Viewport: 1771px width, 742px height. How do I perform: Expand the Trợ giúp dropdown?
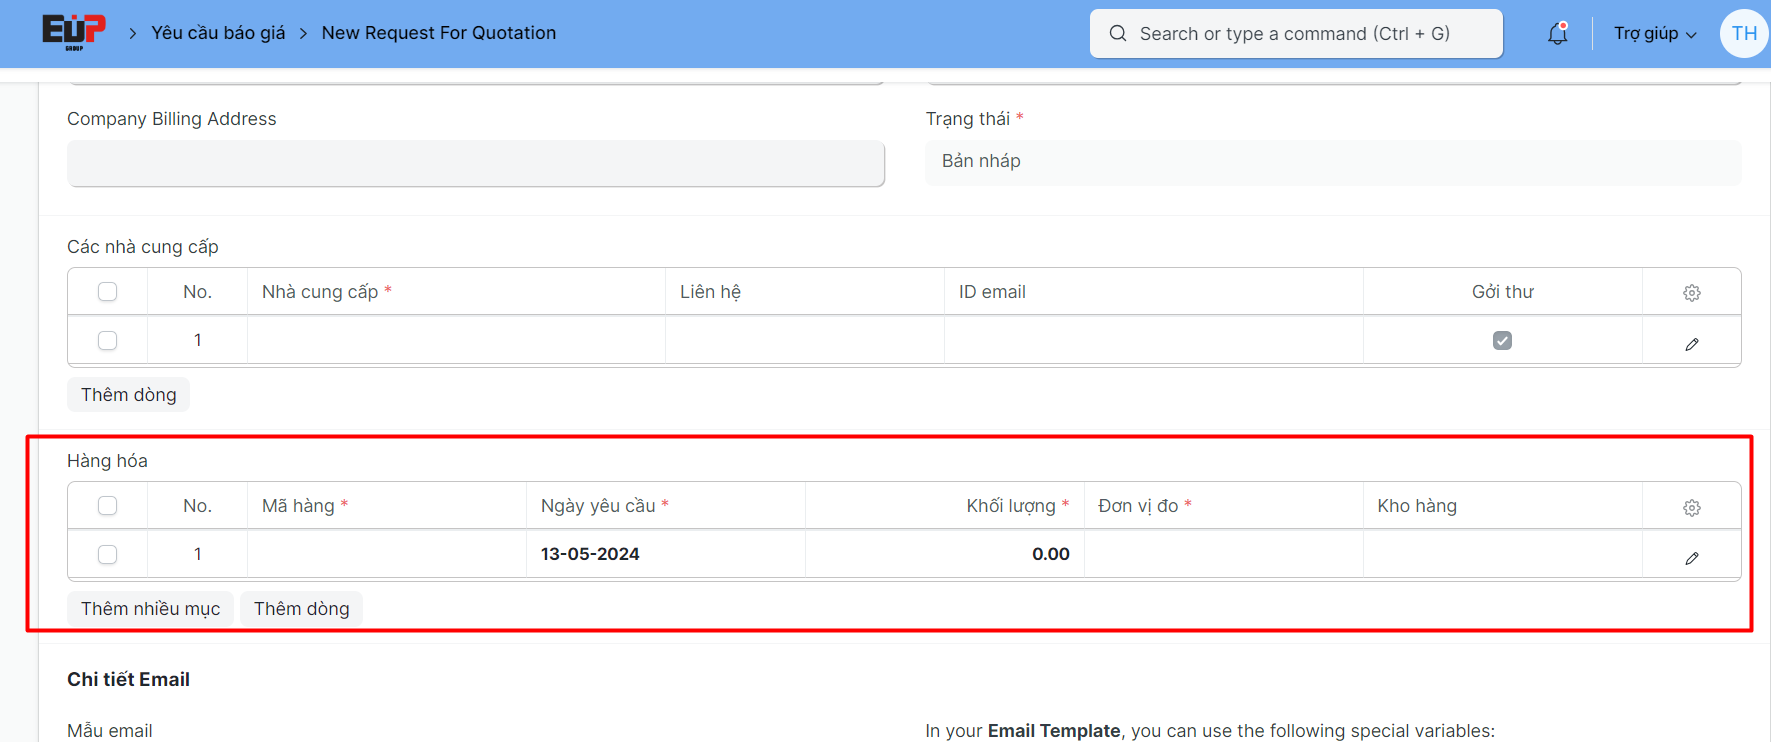(1654, 34)
